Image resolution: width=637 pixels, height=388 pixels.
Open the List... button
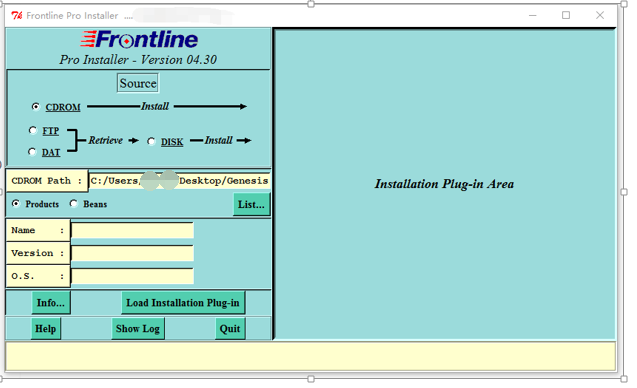pyautogui.click(x=251, y=204)
